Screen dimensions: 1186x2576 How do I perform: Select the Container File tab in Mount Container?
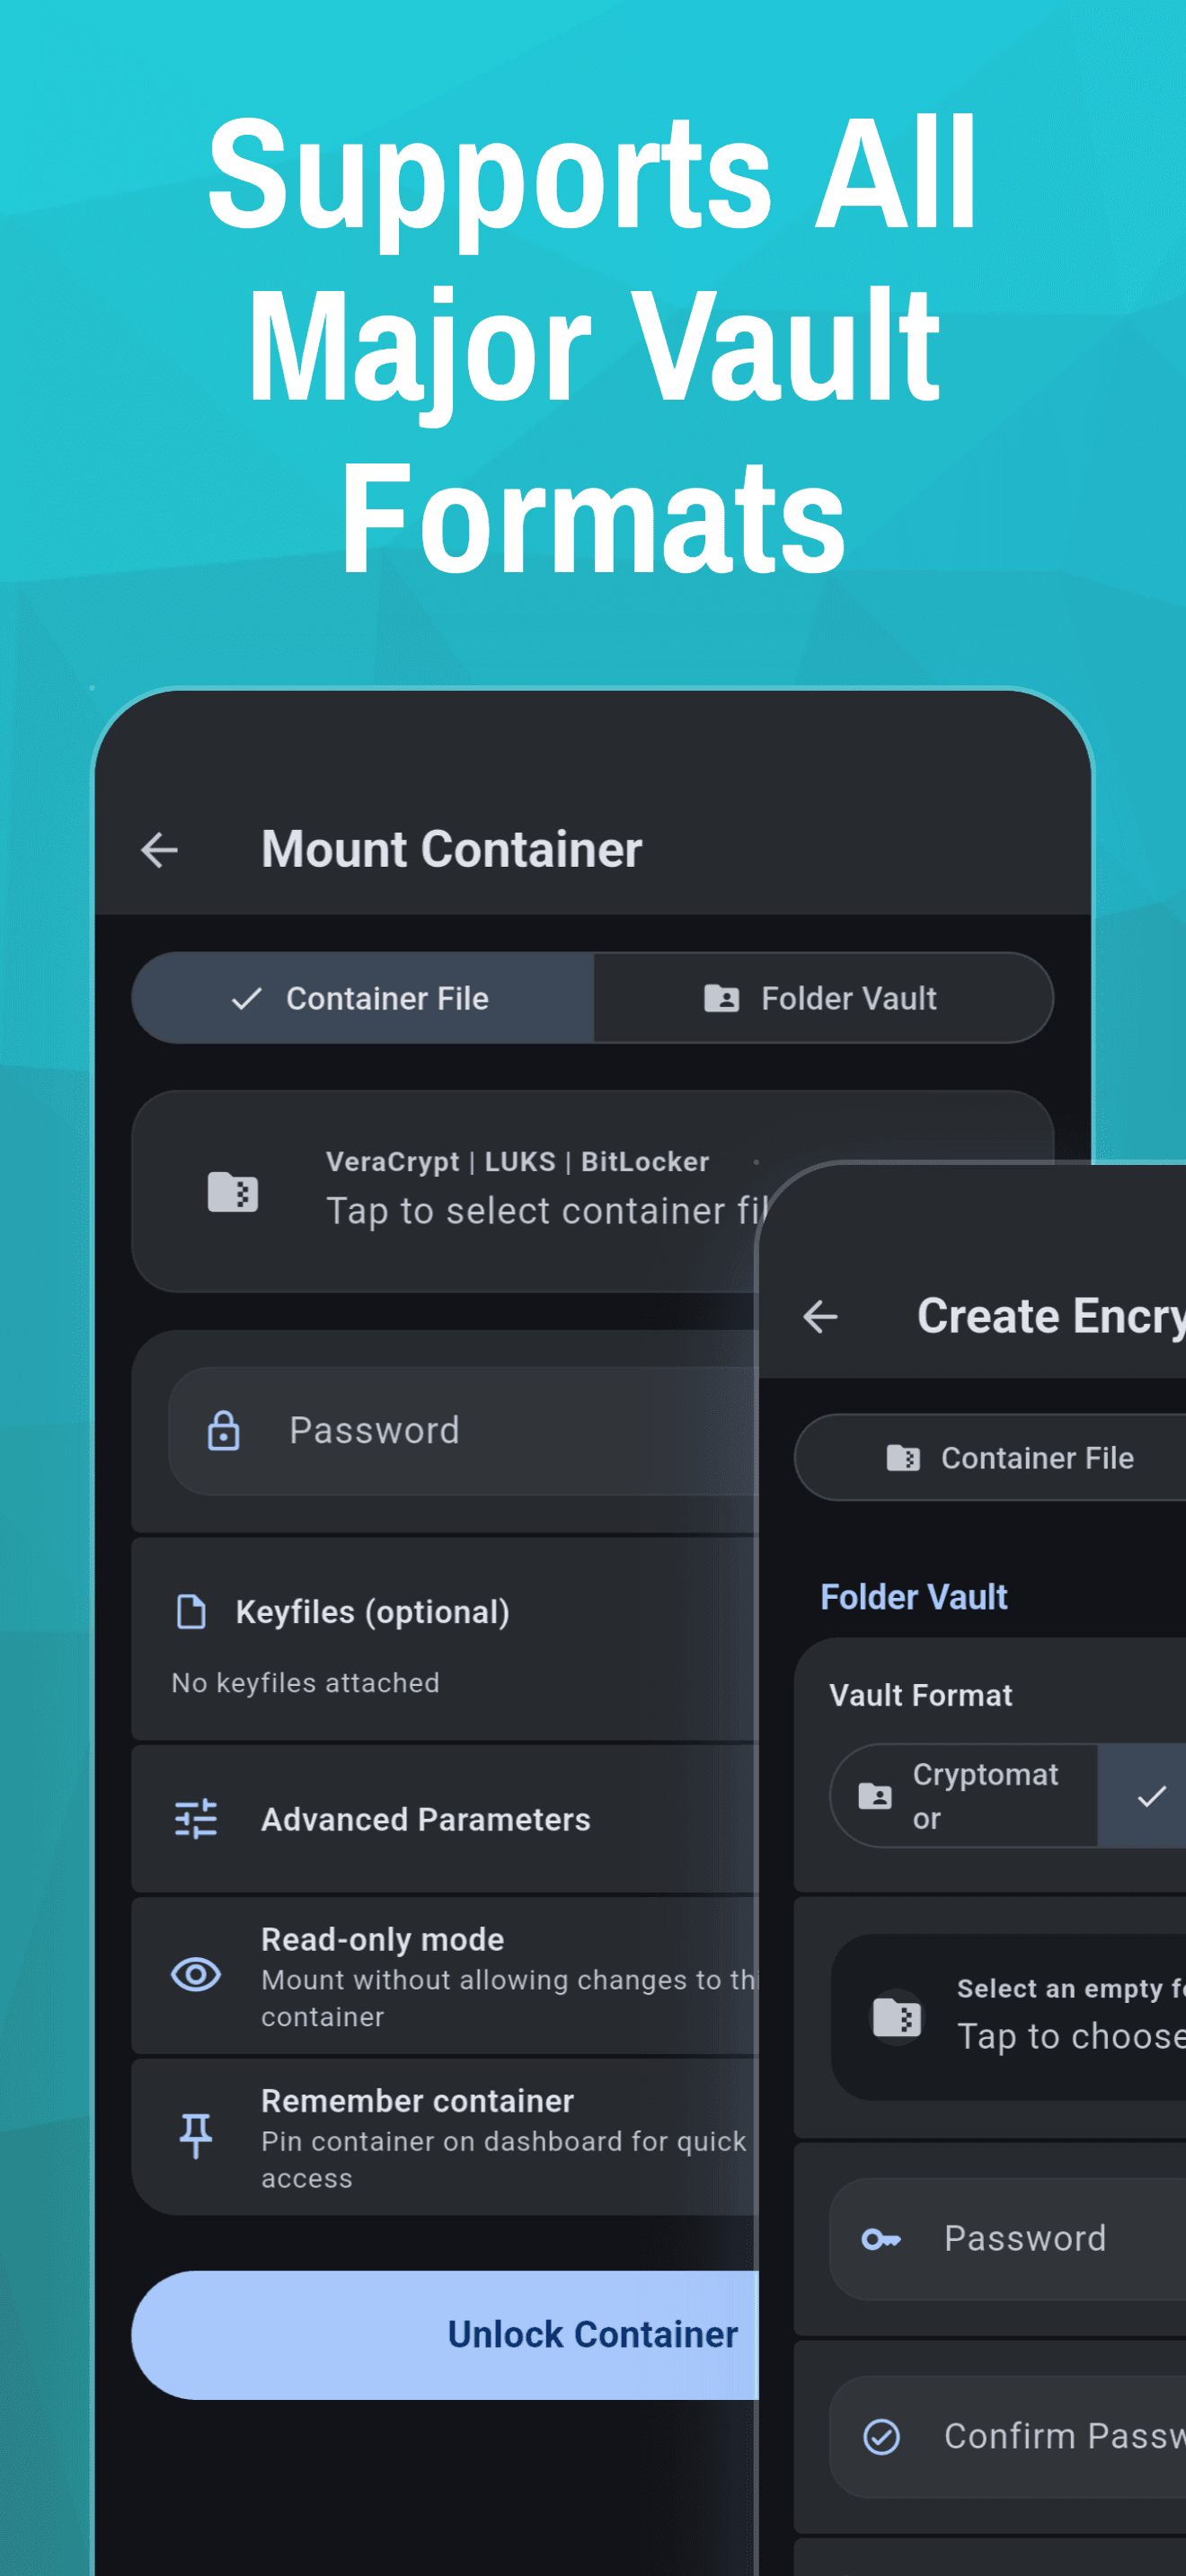(x=363, y=998)
